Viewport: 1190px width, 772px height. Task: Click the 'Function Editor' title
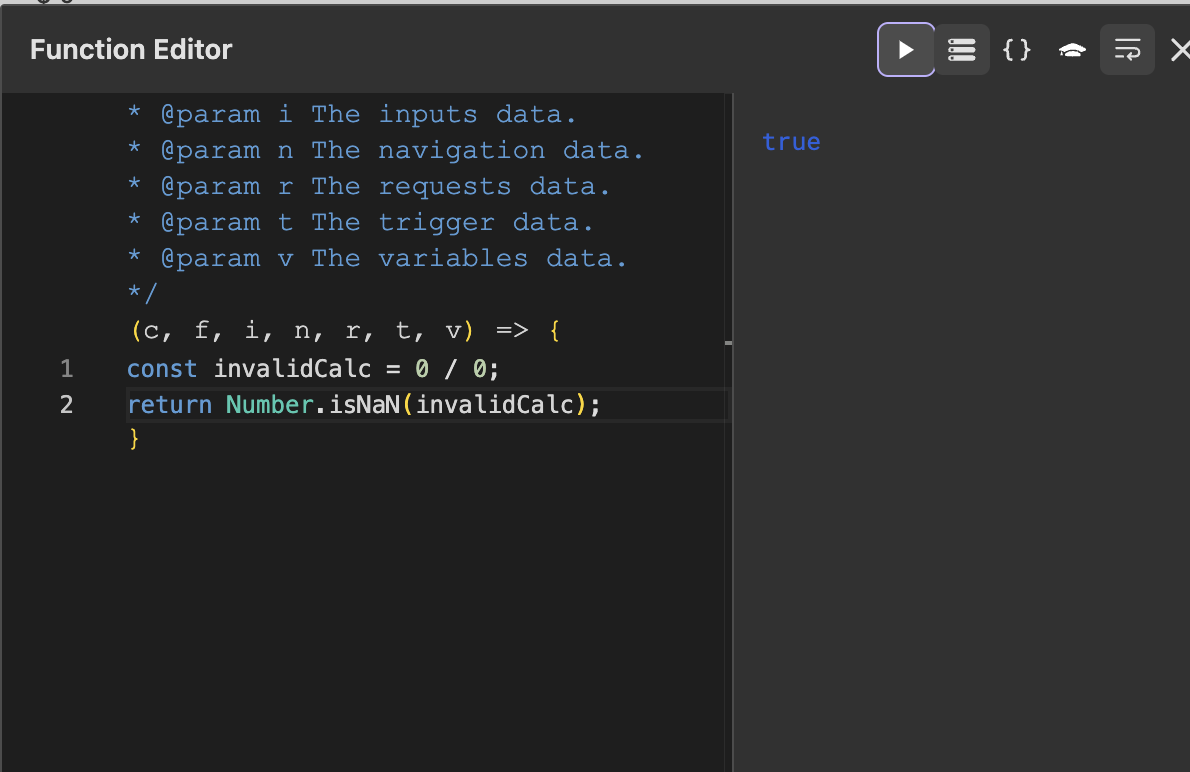[131, 50]
